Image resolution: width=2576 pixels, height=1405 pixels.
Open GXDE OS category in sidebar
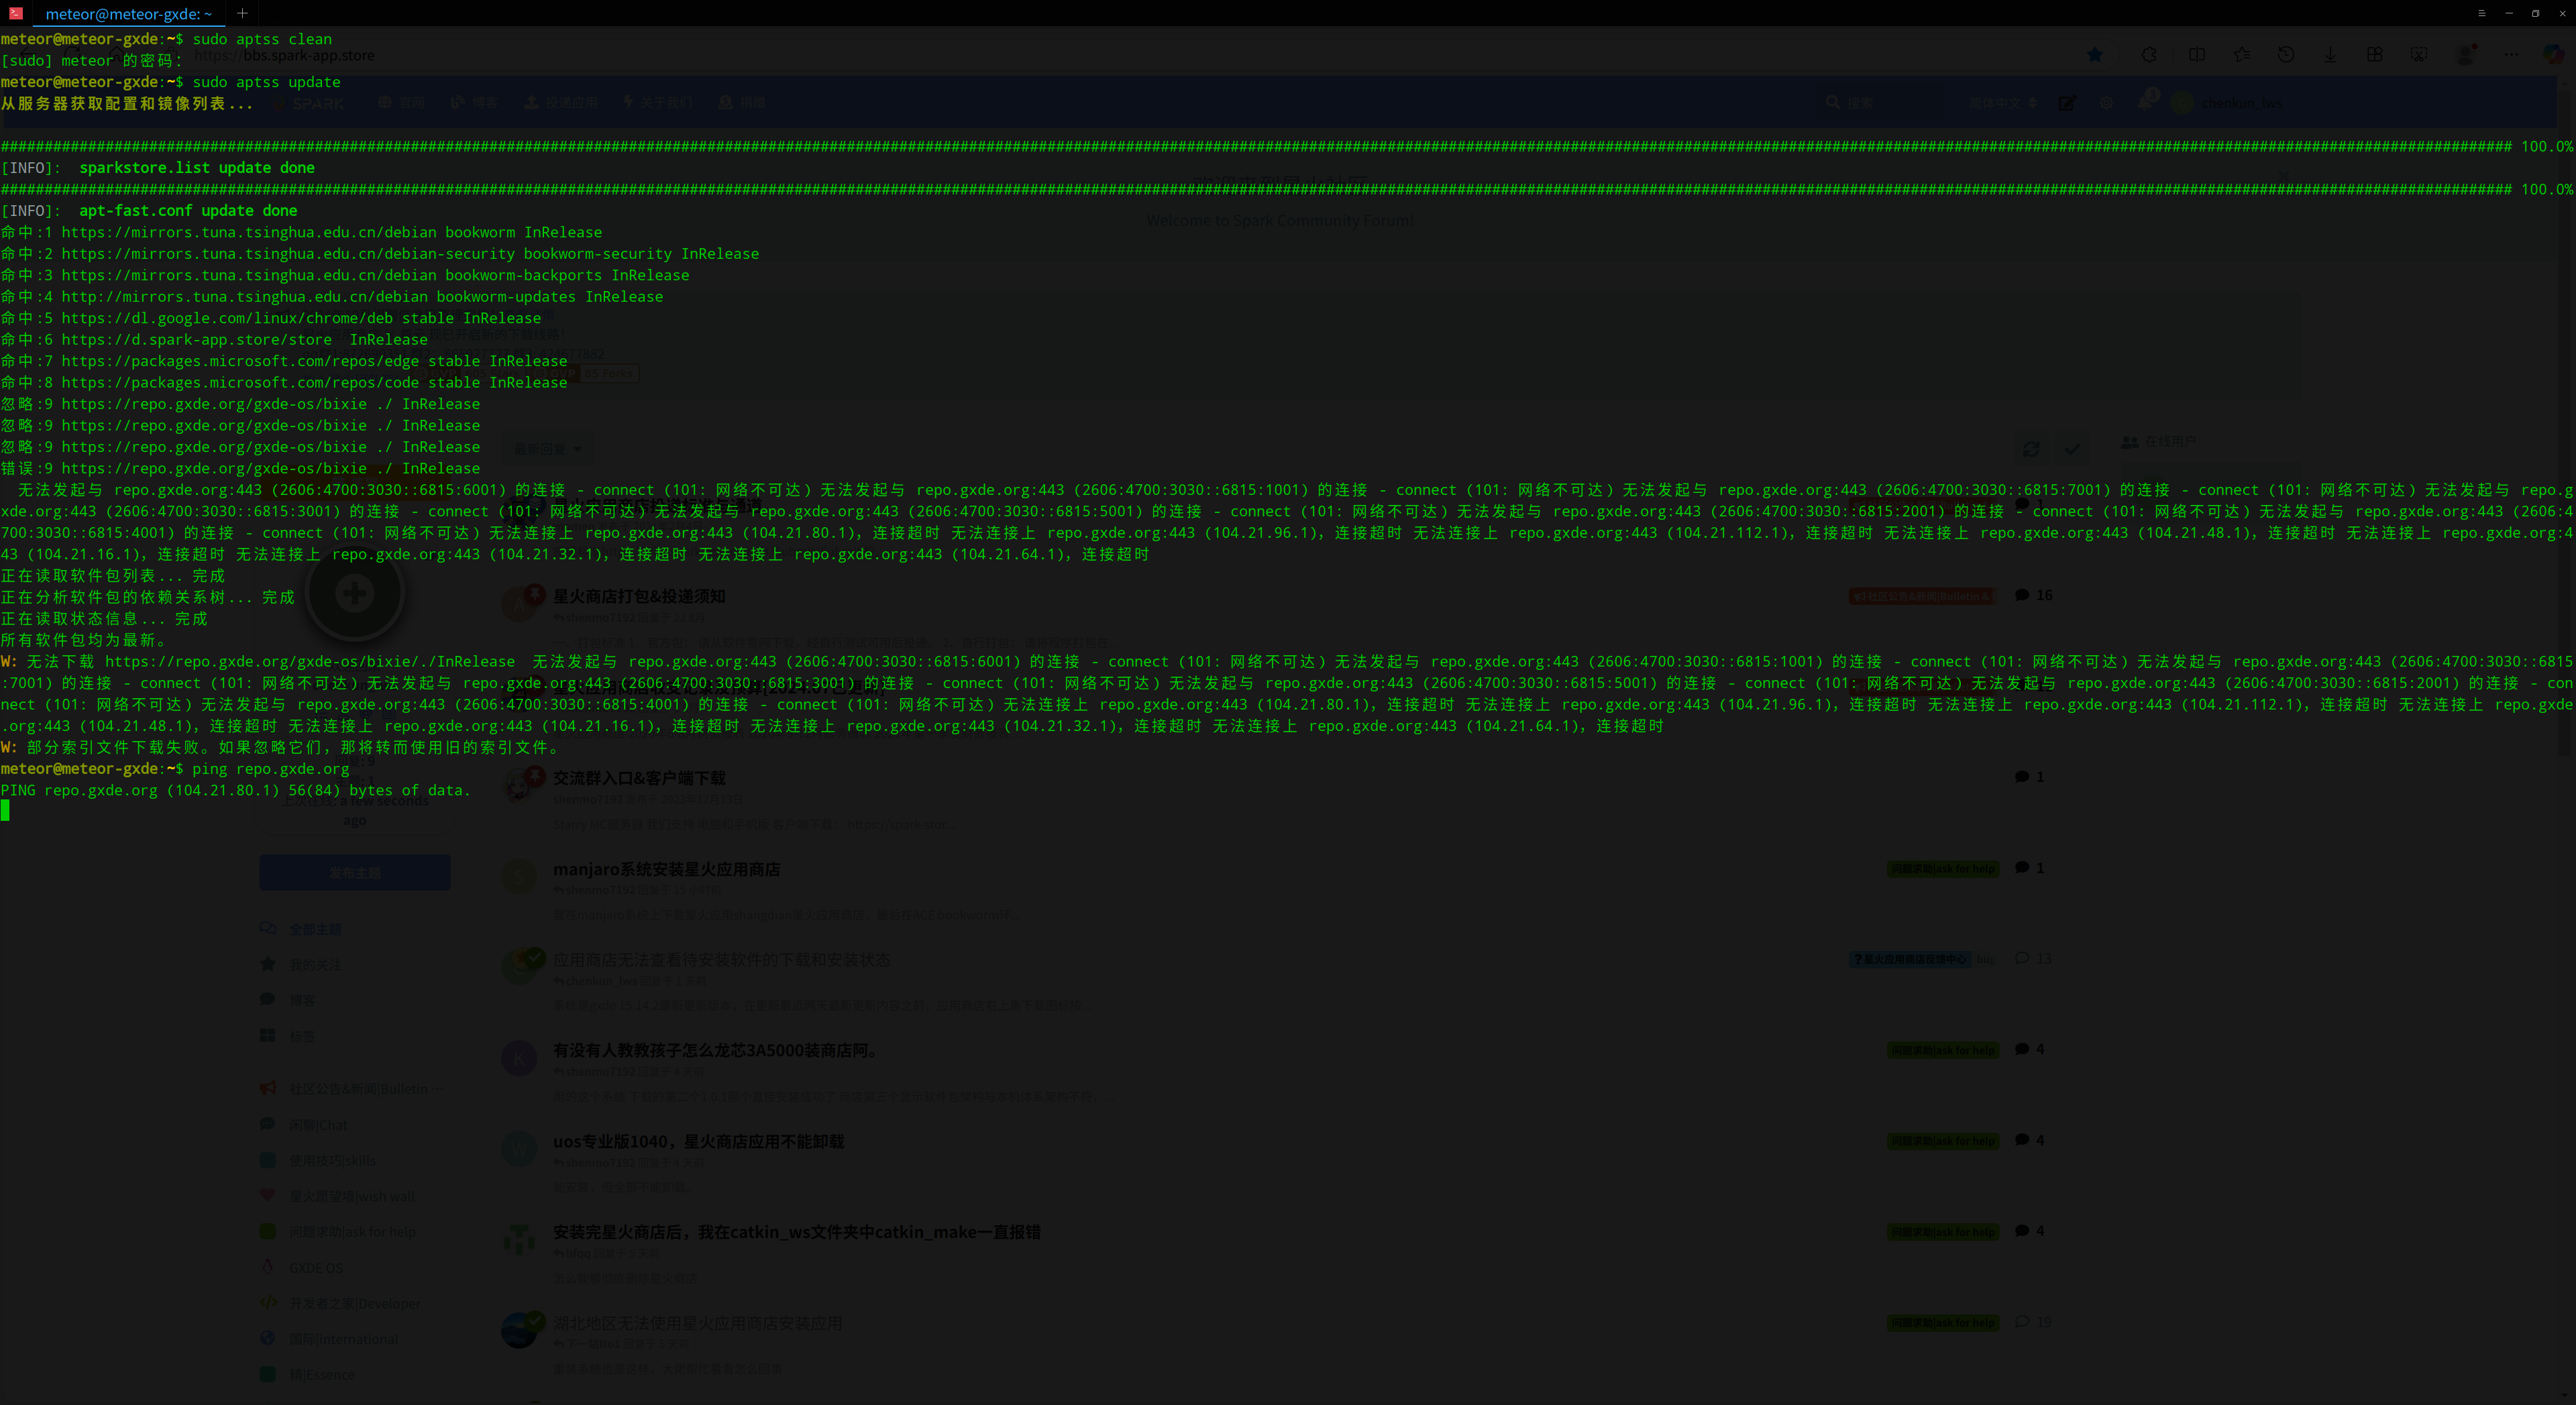point(301,1268)
